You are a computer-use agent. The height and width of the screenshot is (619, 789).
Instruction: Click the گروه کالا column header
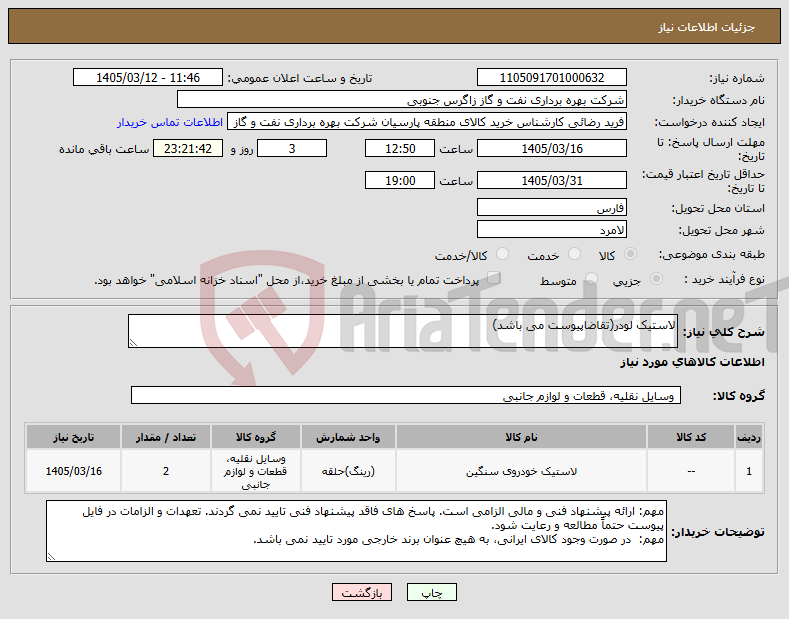[256, 437]
